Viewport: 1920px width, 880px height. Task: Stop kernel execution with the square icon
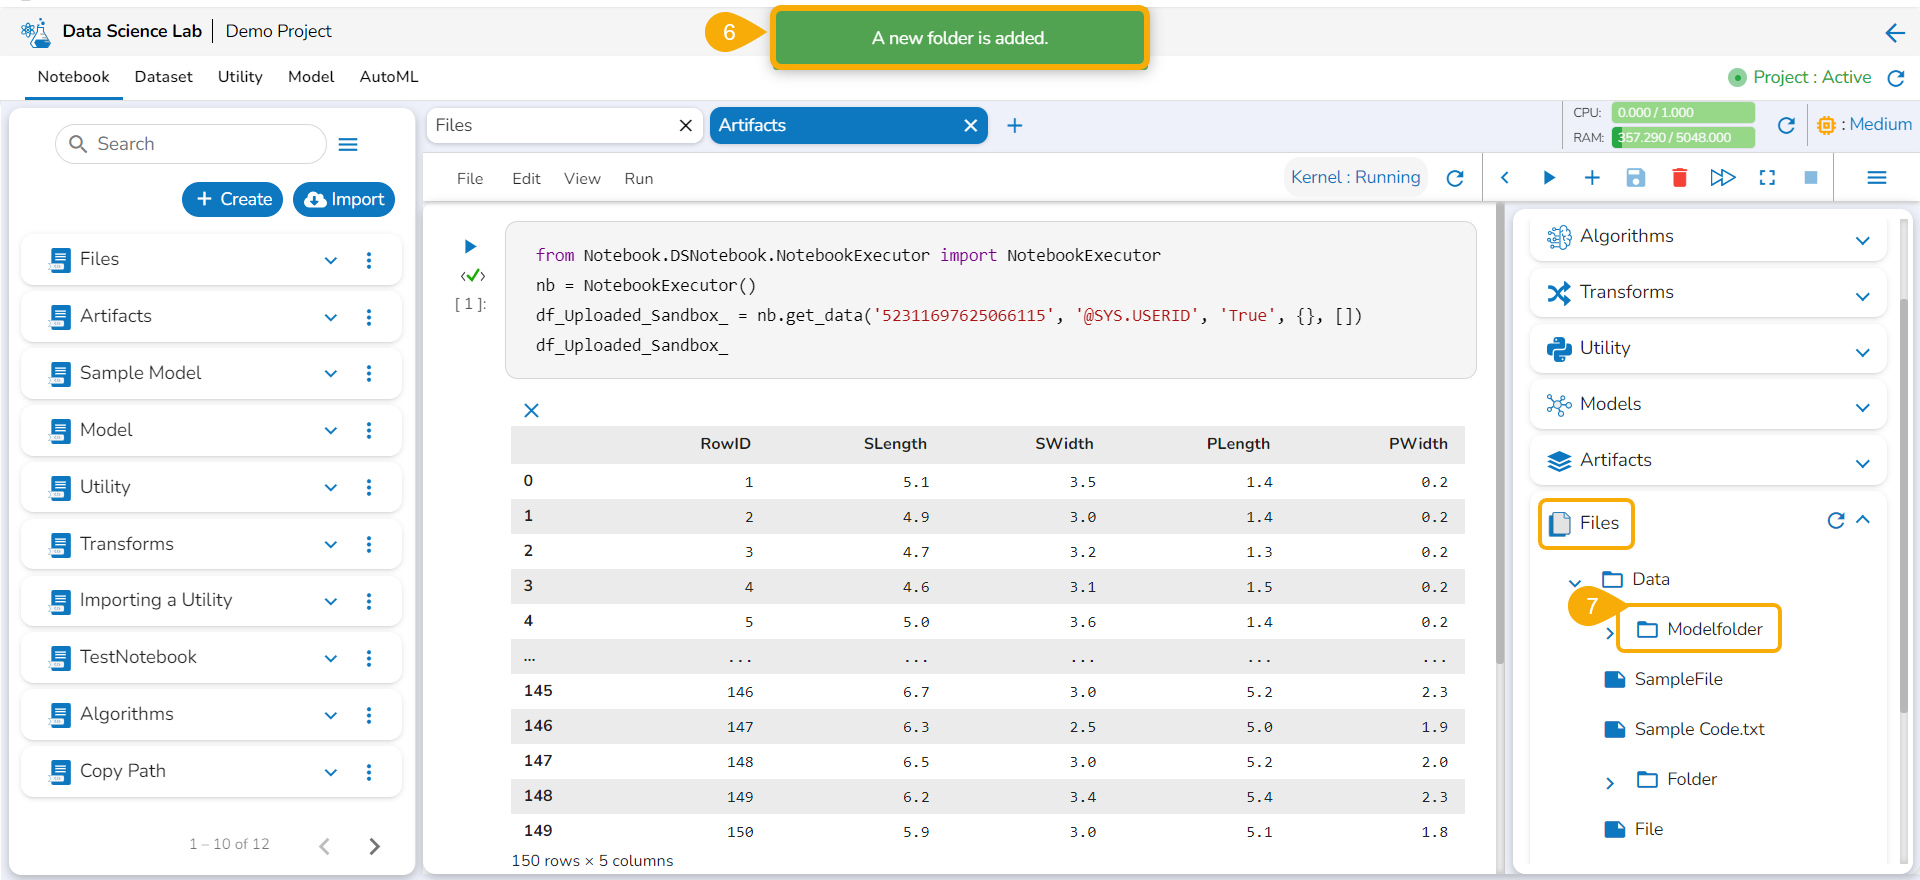[1810, 178]
